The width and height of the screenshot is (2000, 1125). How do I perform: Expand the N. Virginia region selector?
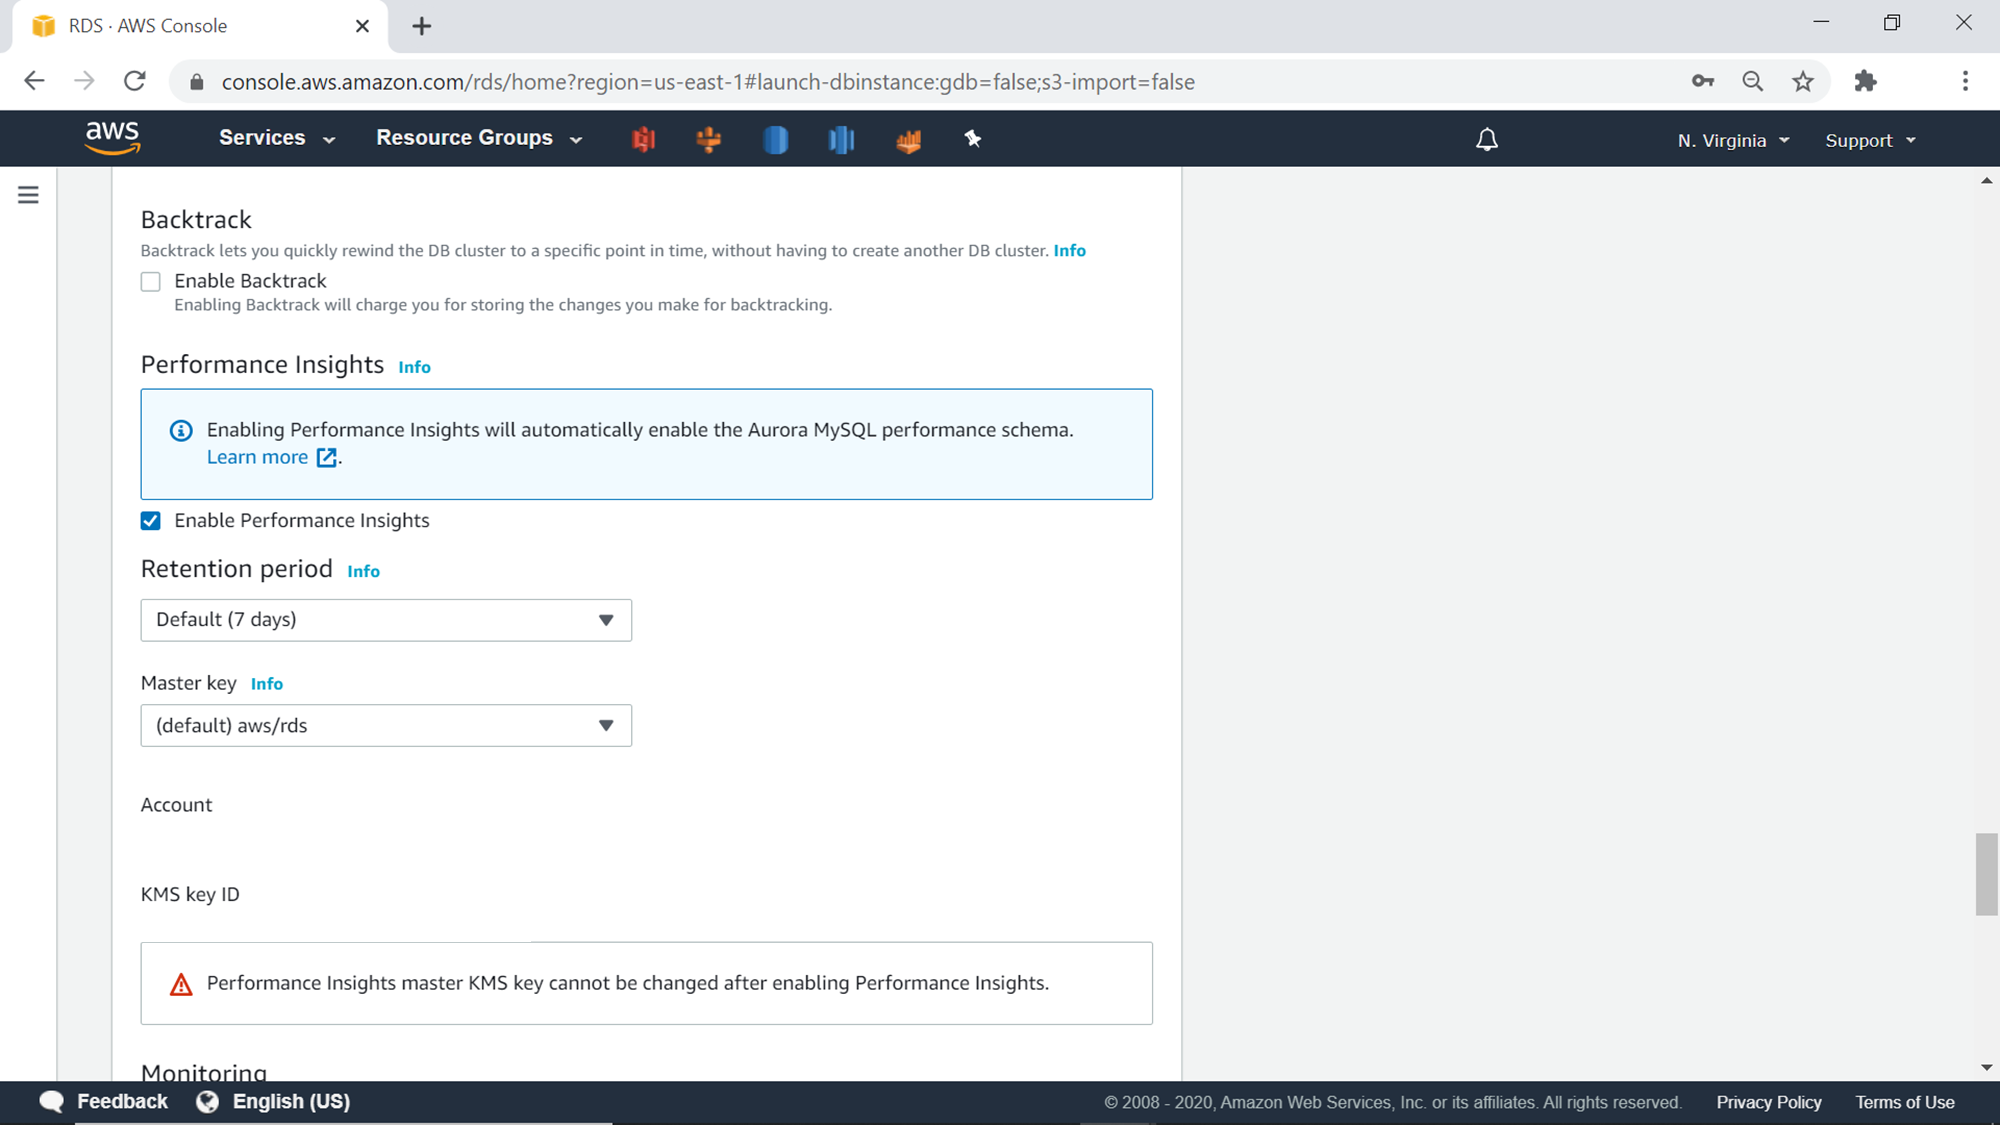pos(1733,141)
